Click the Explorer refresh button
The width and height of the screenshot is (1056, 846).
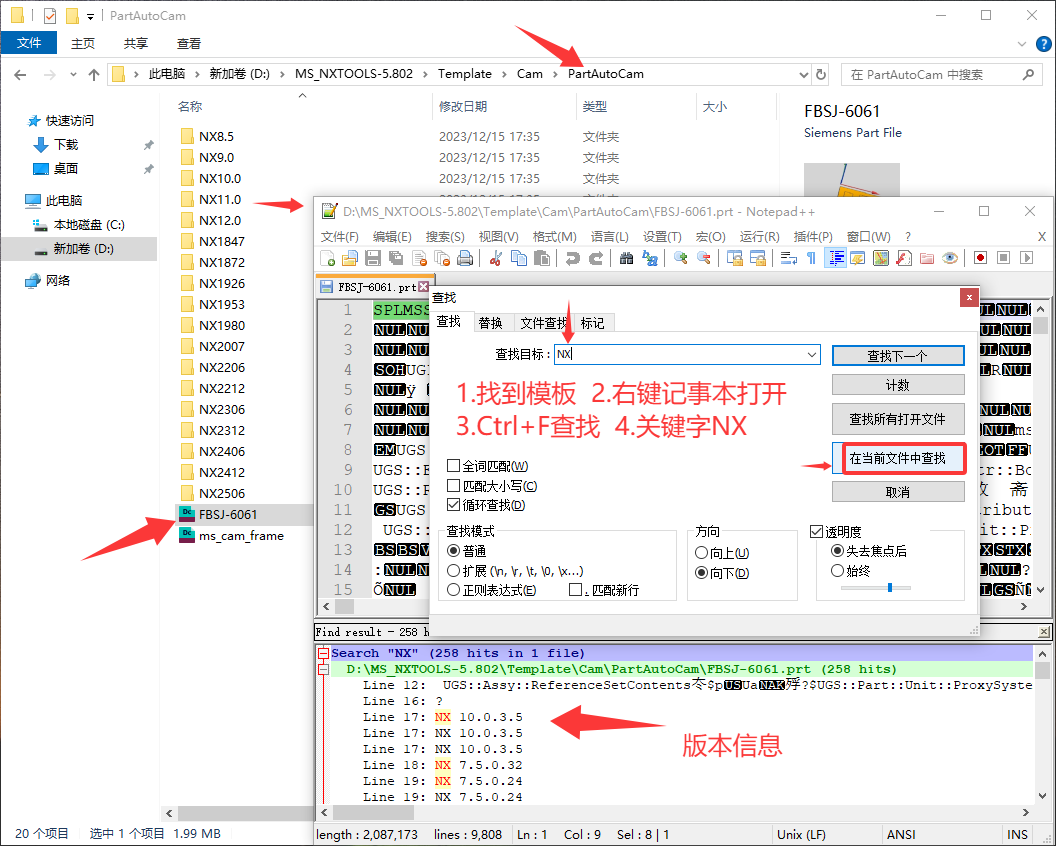pos(821,75)
